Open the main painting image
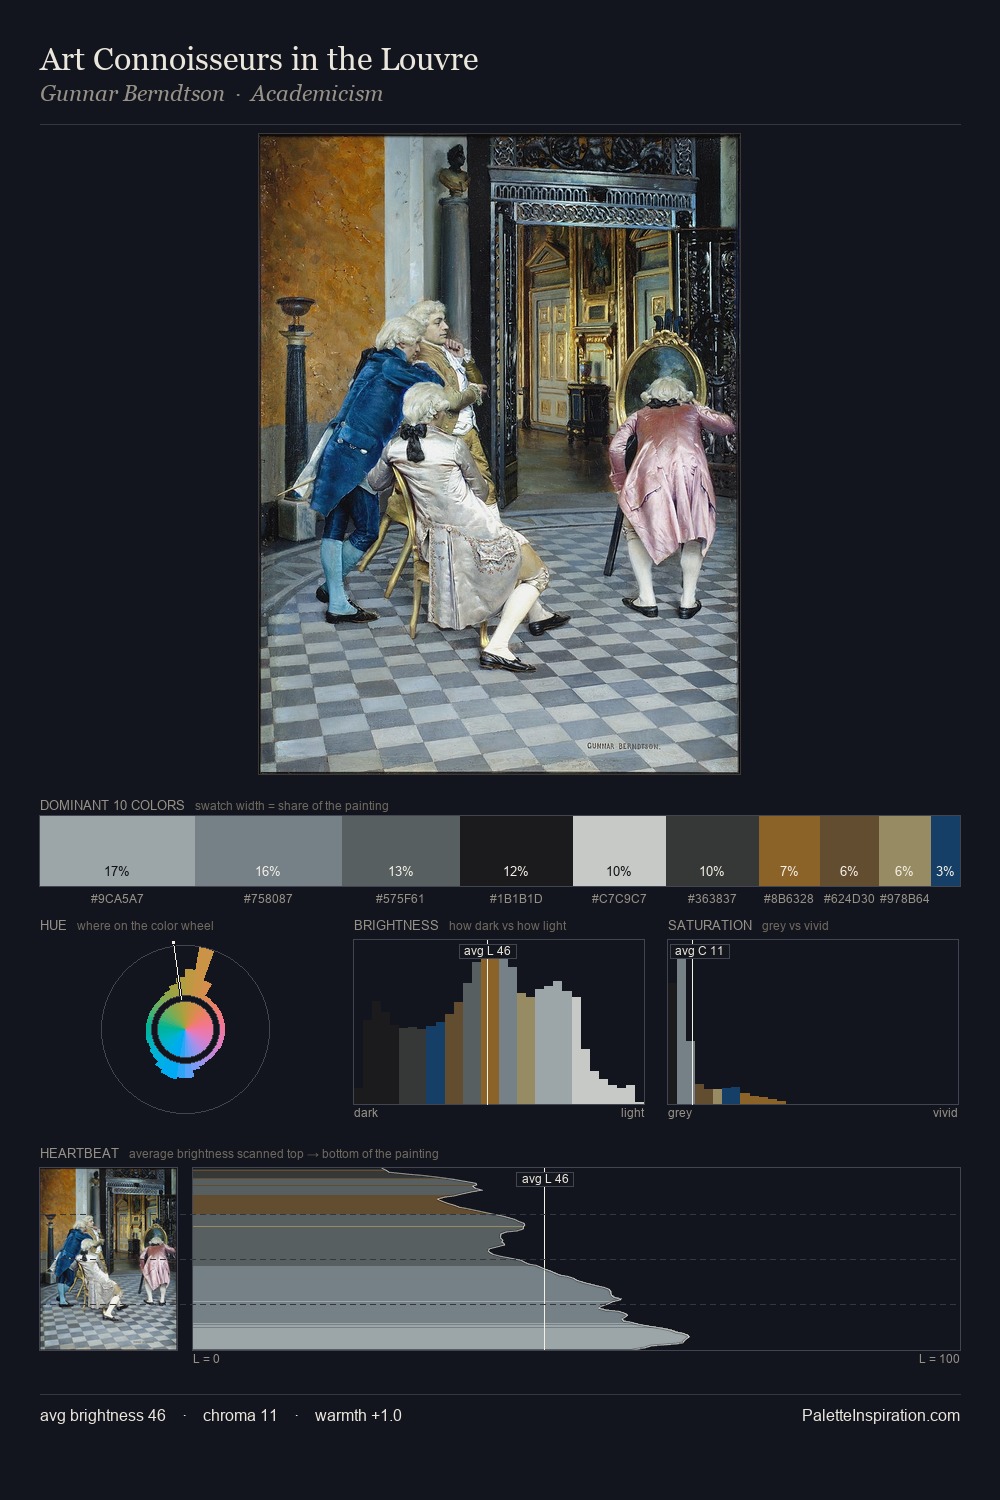1000x1500 pixels. 499,454
